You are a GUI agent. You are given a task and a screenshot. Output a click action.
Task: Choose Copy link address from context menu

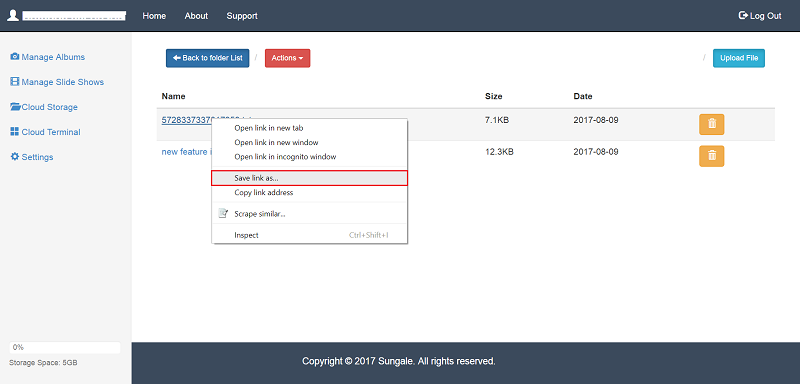click(309, 193)
